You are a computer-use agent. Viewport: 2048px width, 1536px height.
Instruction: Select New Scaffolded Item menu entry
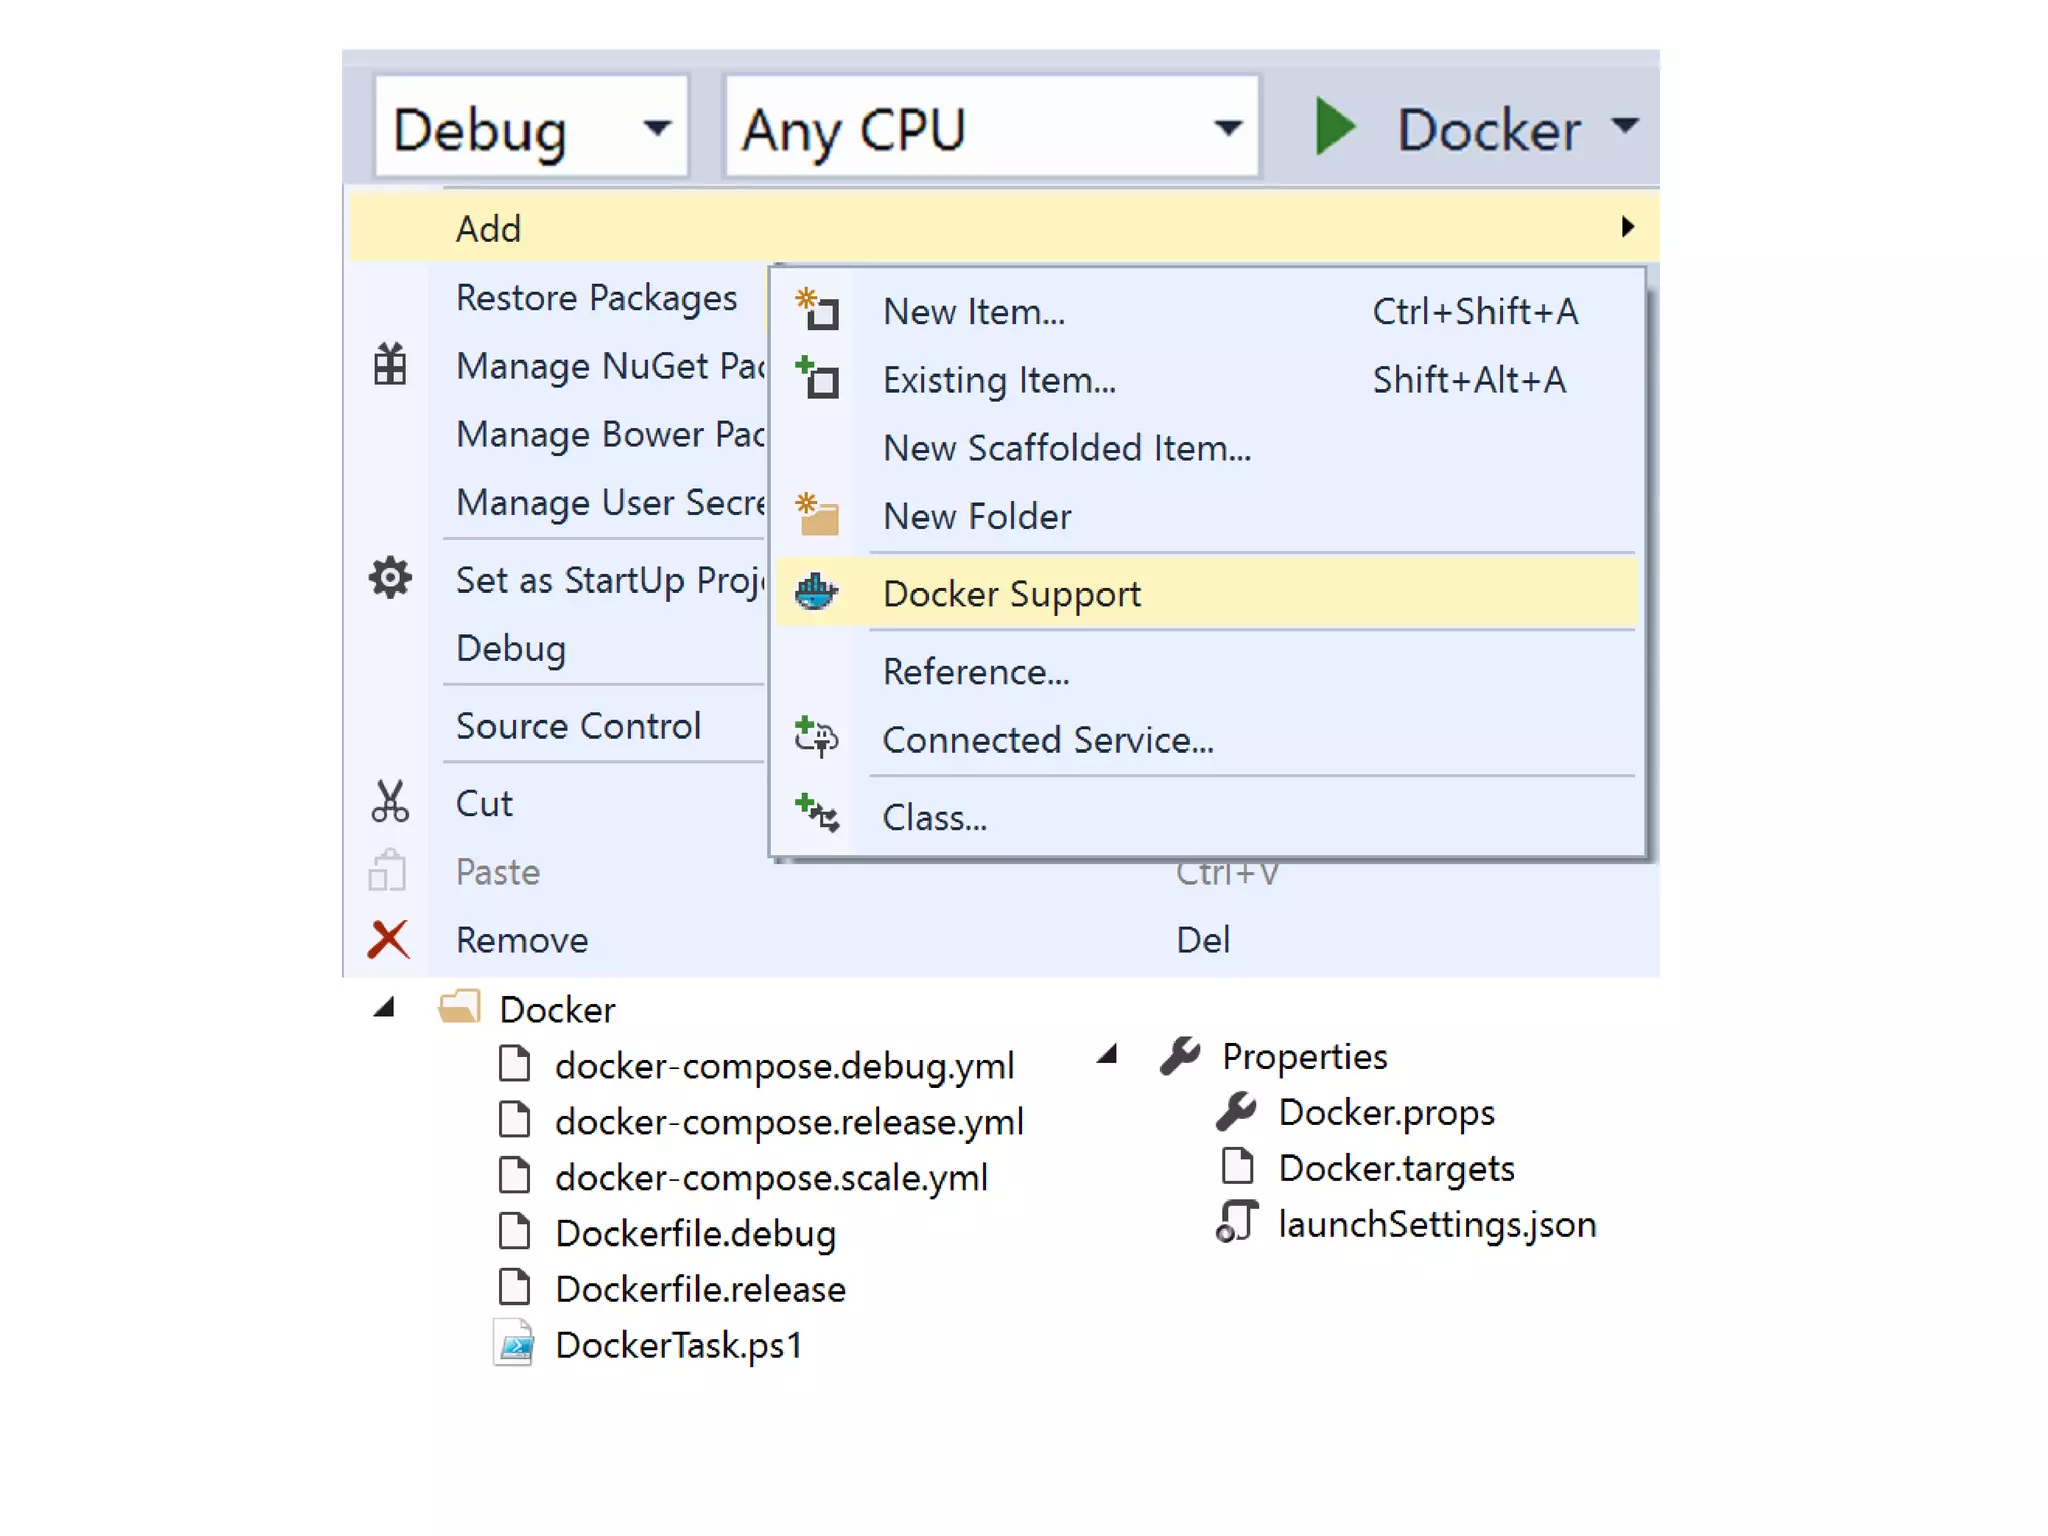1066,448
